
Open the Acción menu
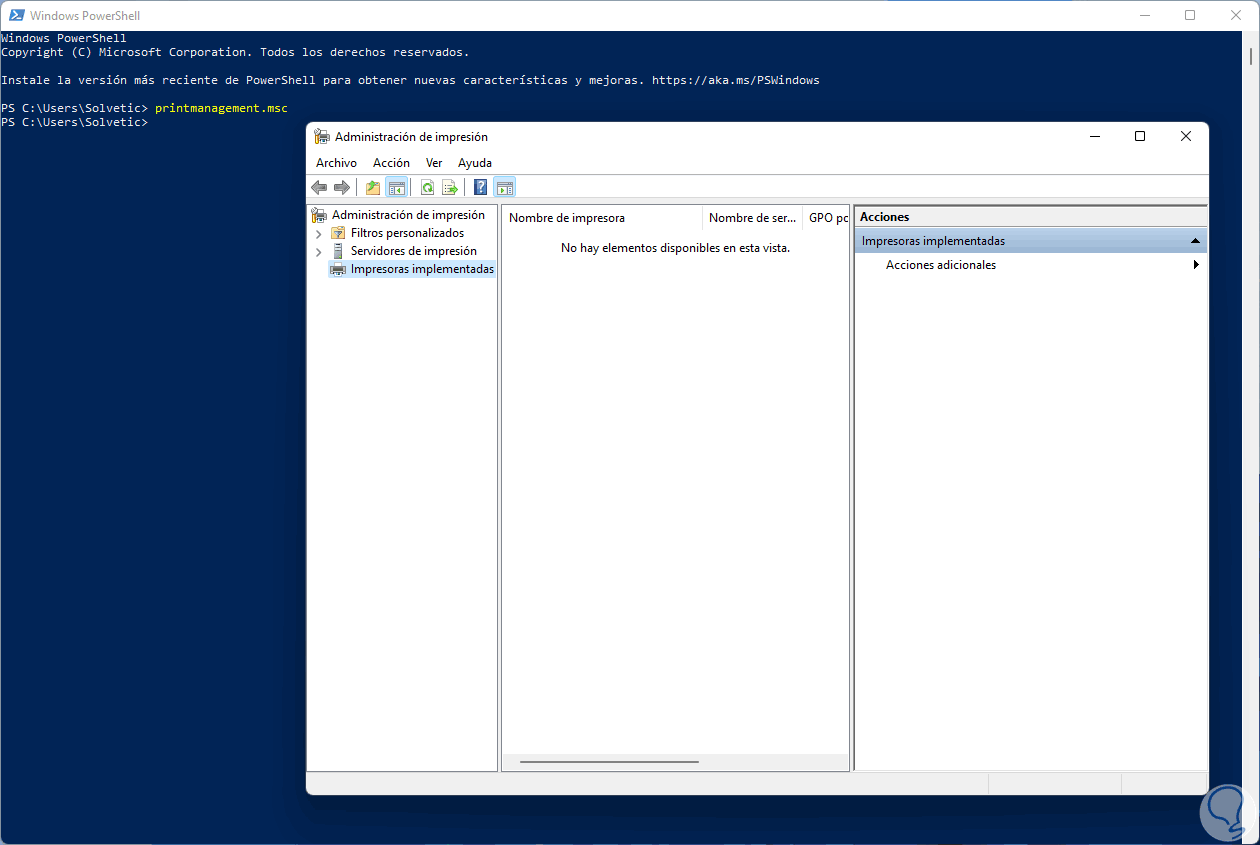[x=391, y=163]
